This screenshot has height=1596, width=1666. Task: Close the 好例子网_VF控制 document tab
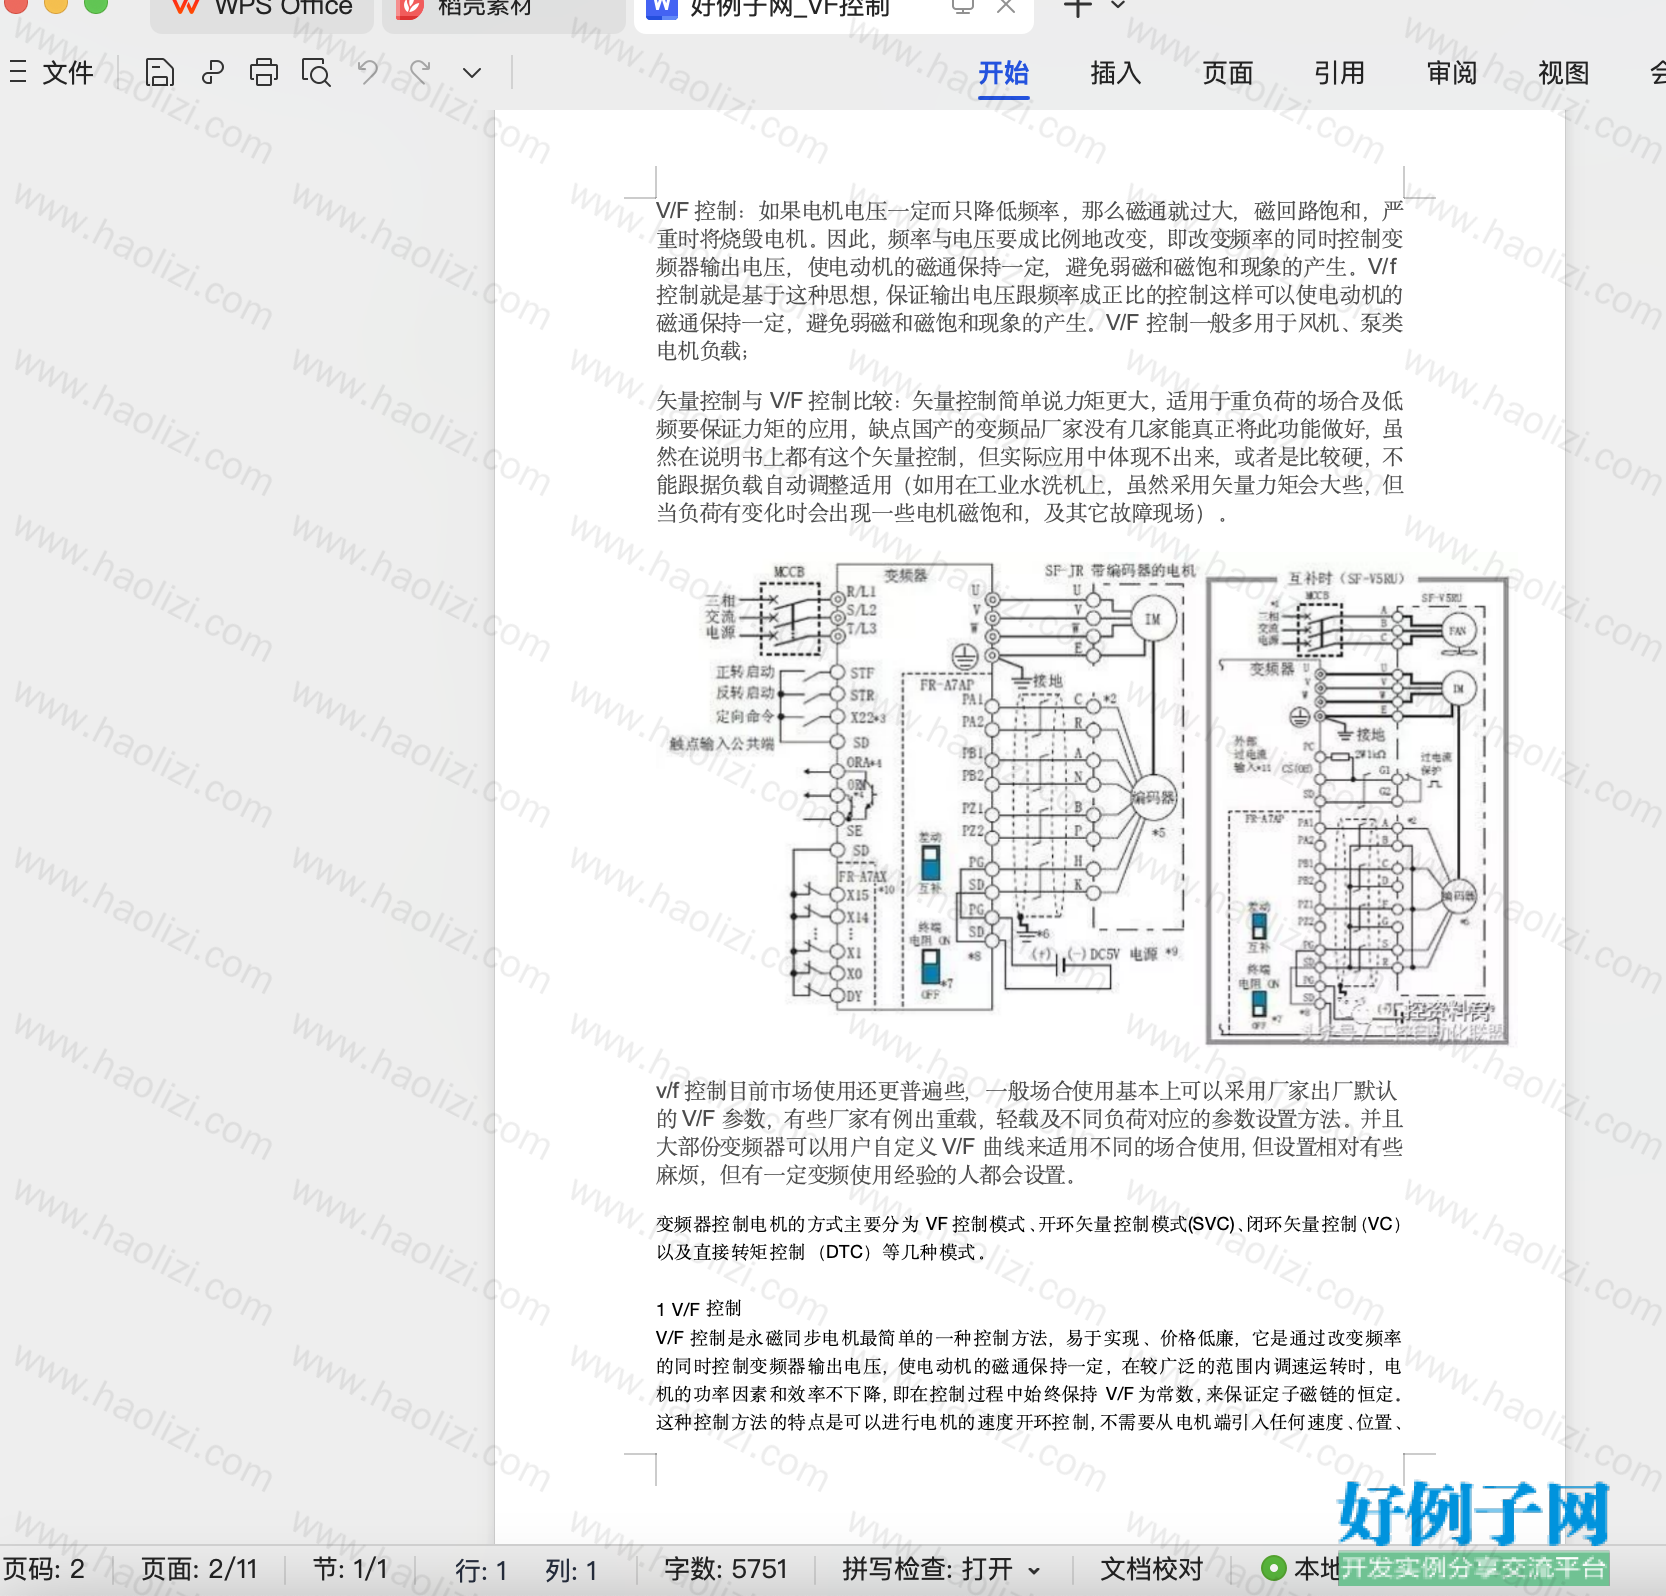click(1006, 7)
